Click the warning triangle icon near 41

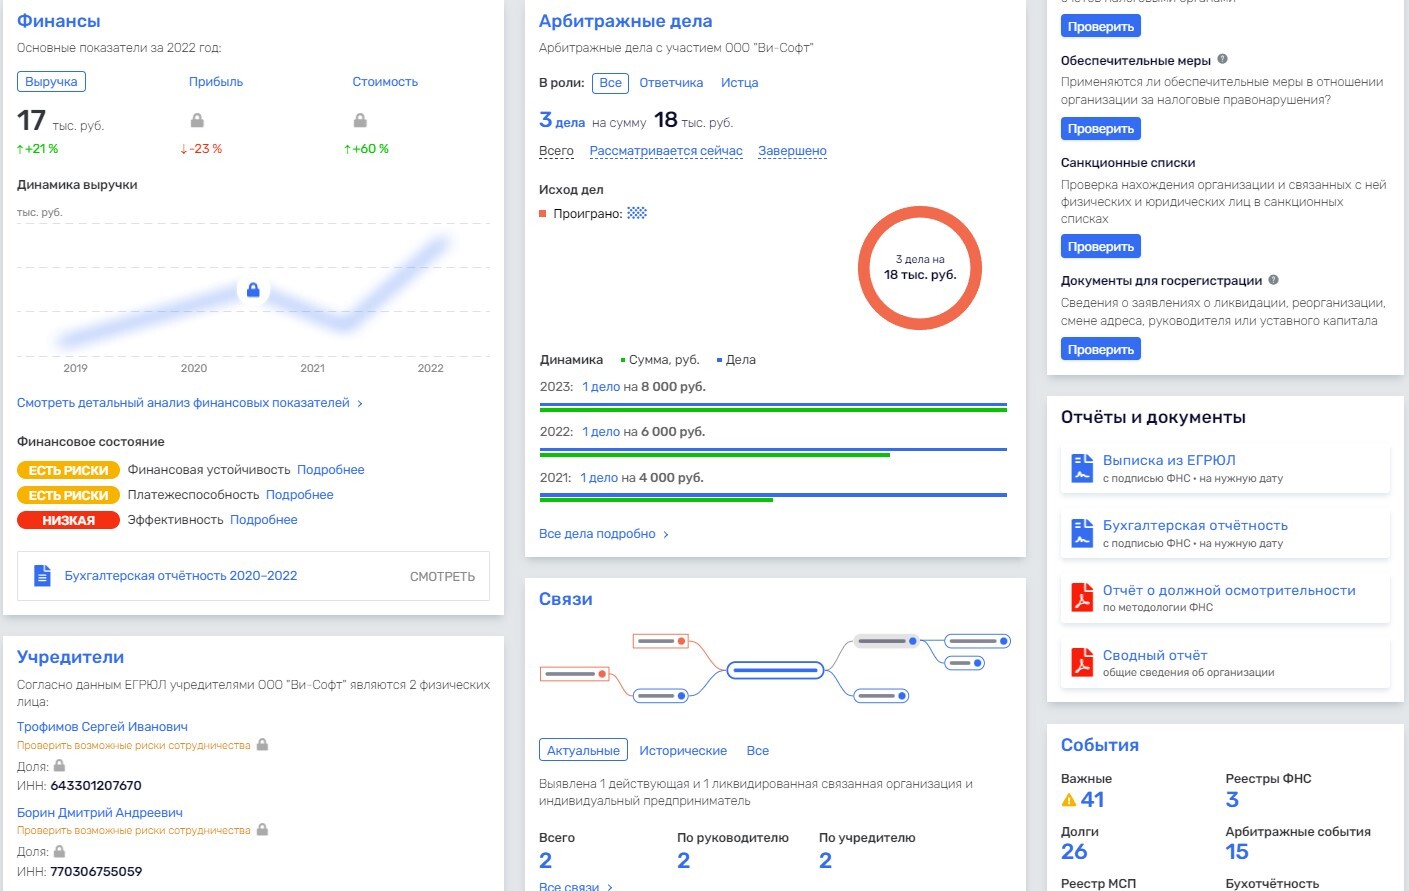click(1069, 800)
